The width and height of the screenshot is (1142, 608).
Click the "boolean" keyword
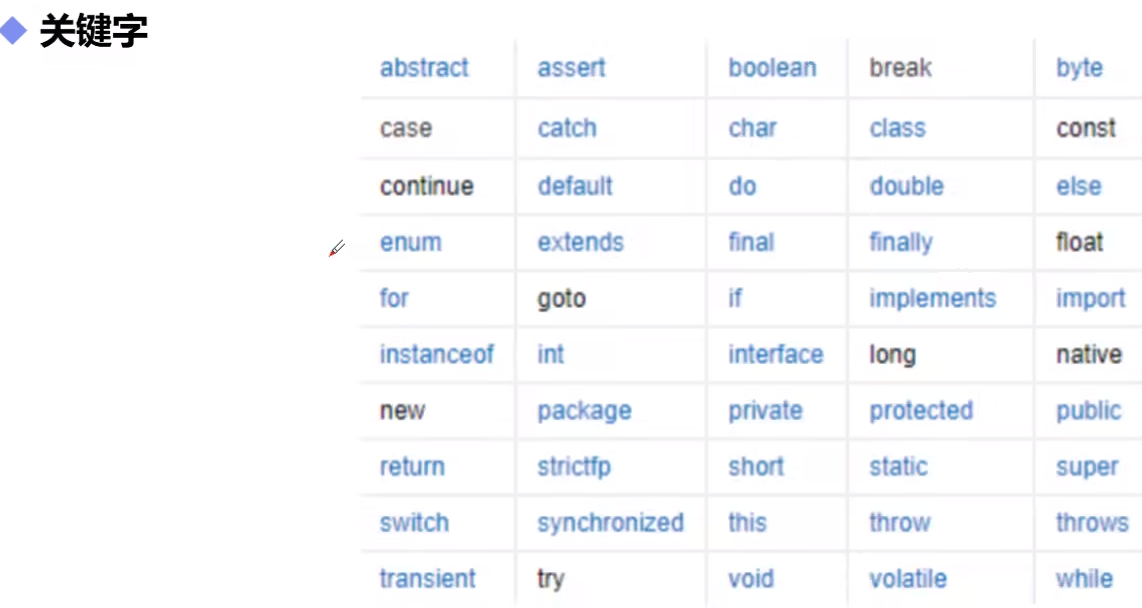click(x=772, y=68)
